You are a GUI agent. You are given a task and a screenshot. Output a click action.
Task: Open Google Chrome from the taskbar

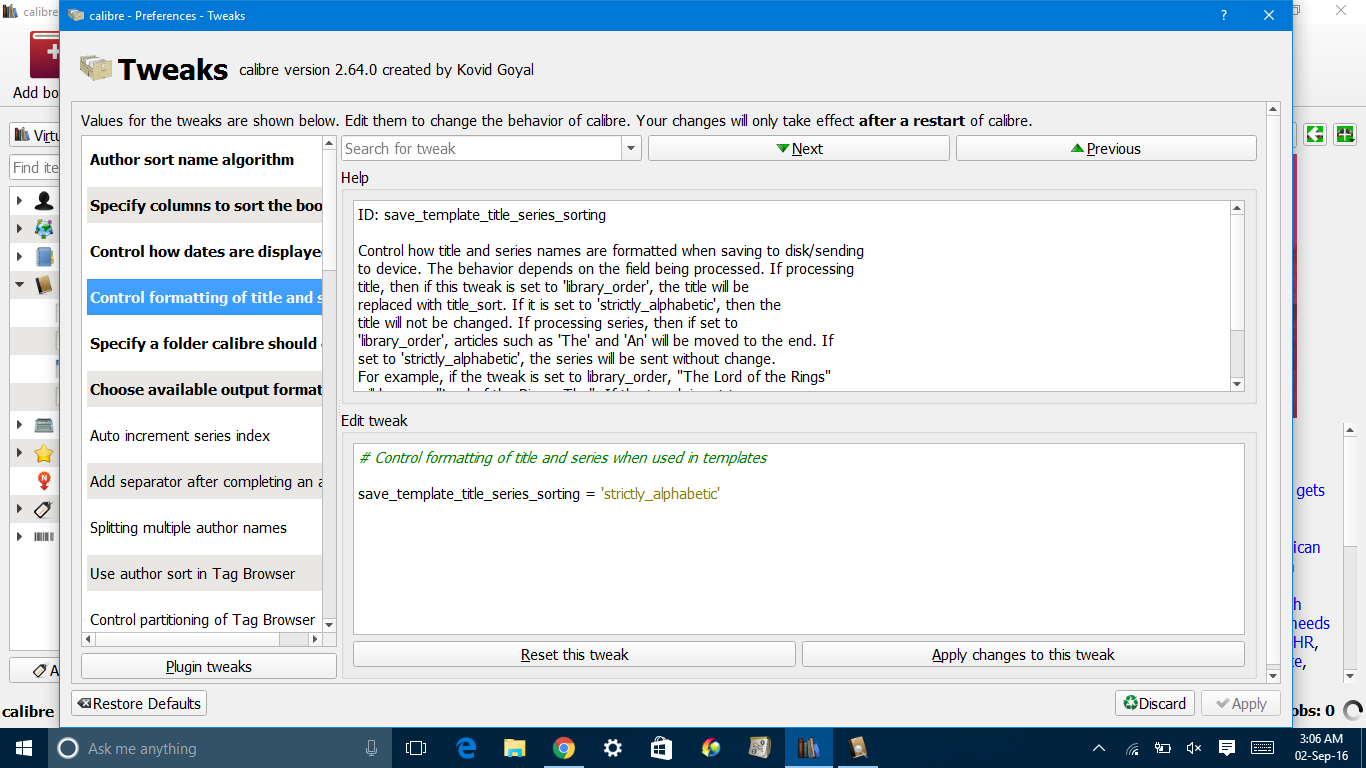coord(564,748)
